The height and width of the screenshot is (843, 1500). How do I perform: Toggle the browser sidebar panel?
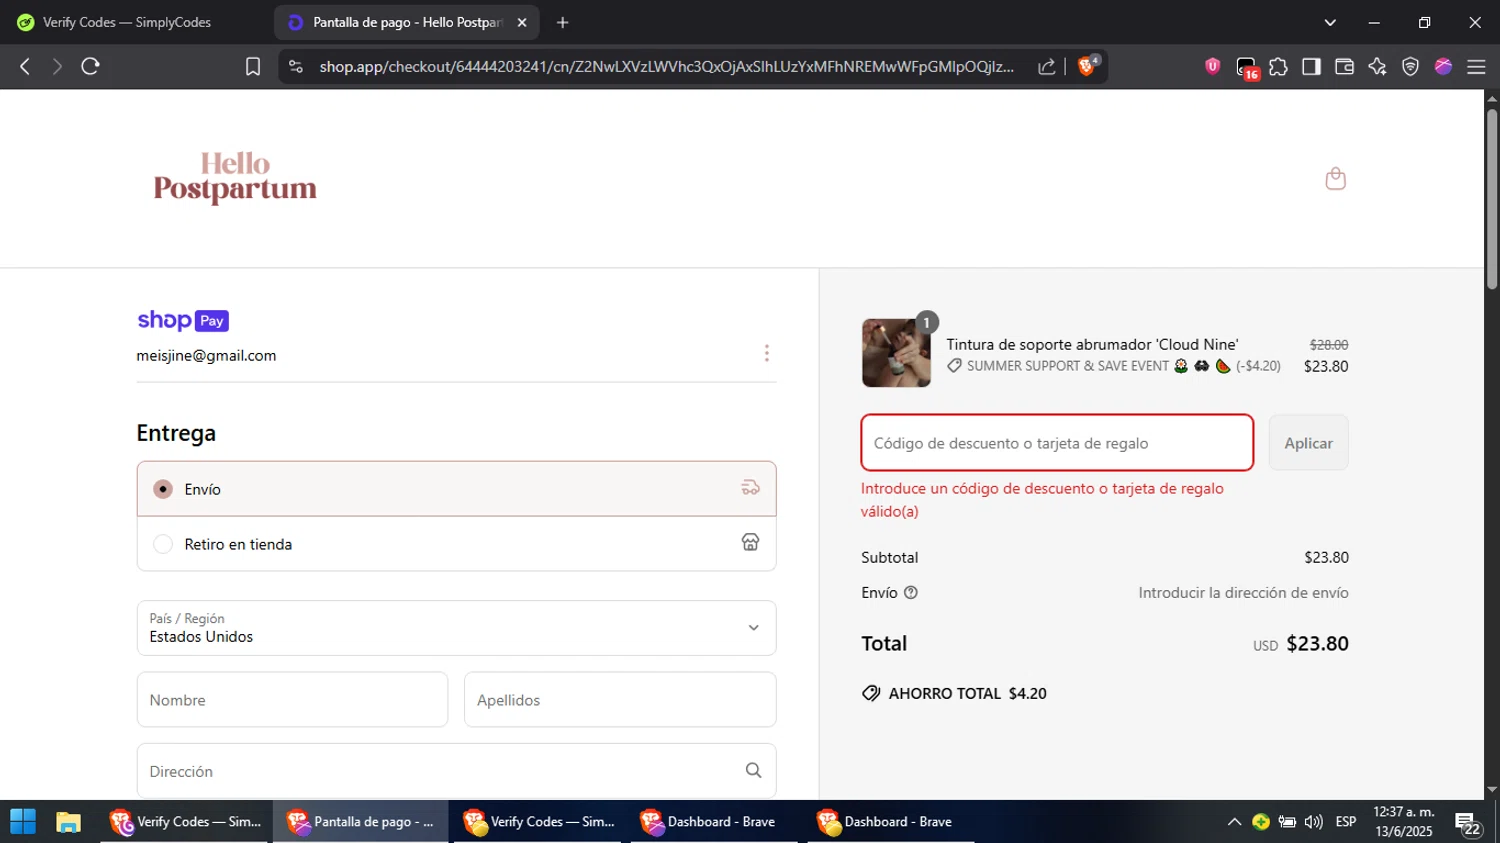click(x=1311, y=67)
